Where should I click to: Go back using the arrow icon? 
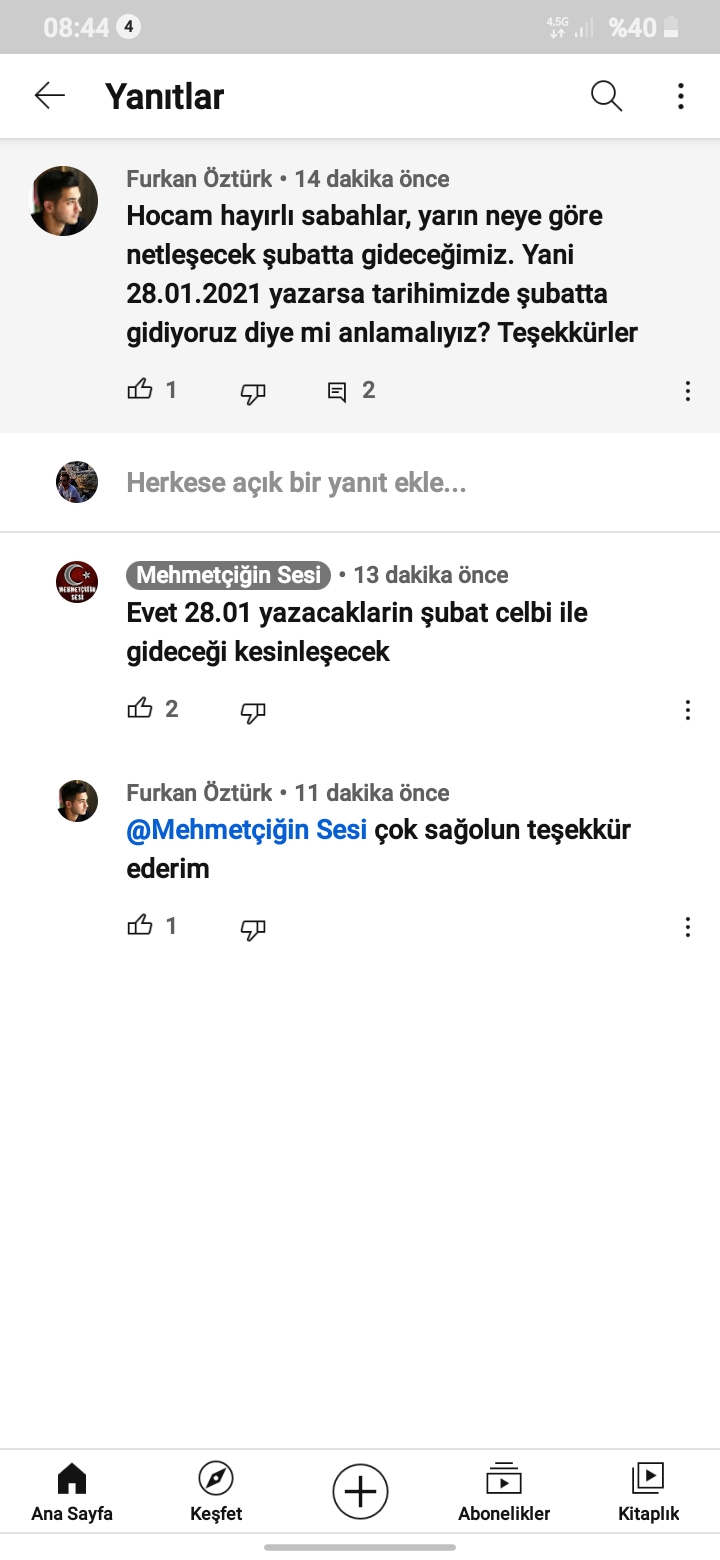[49, 96]
